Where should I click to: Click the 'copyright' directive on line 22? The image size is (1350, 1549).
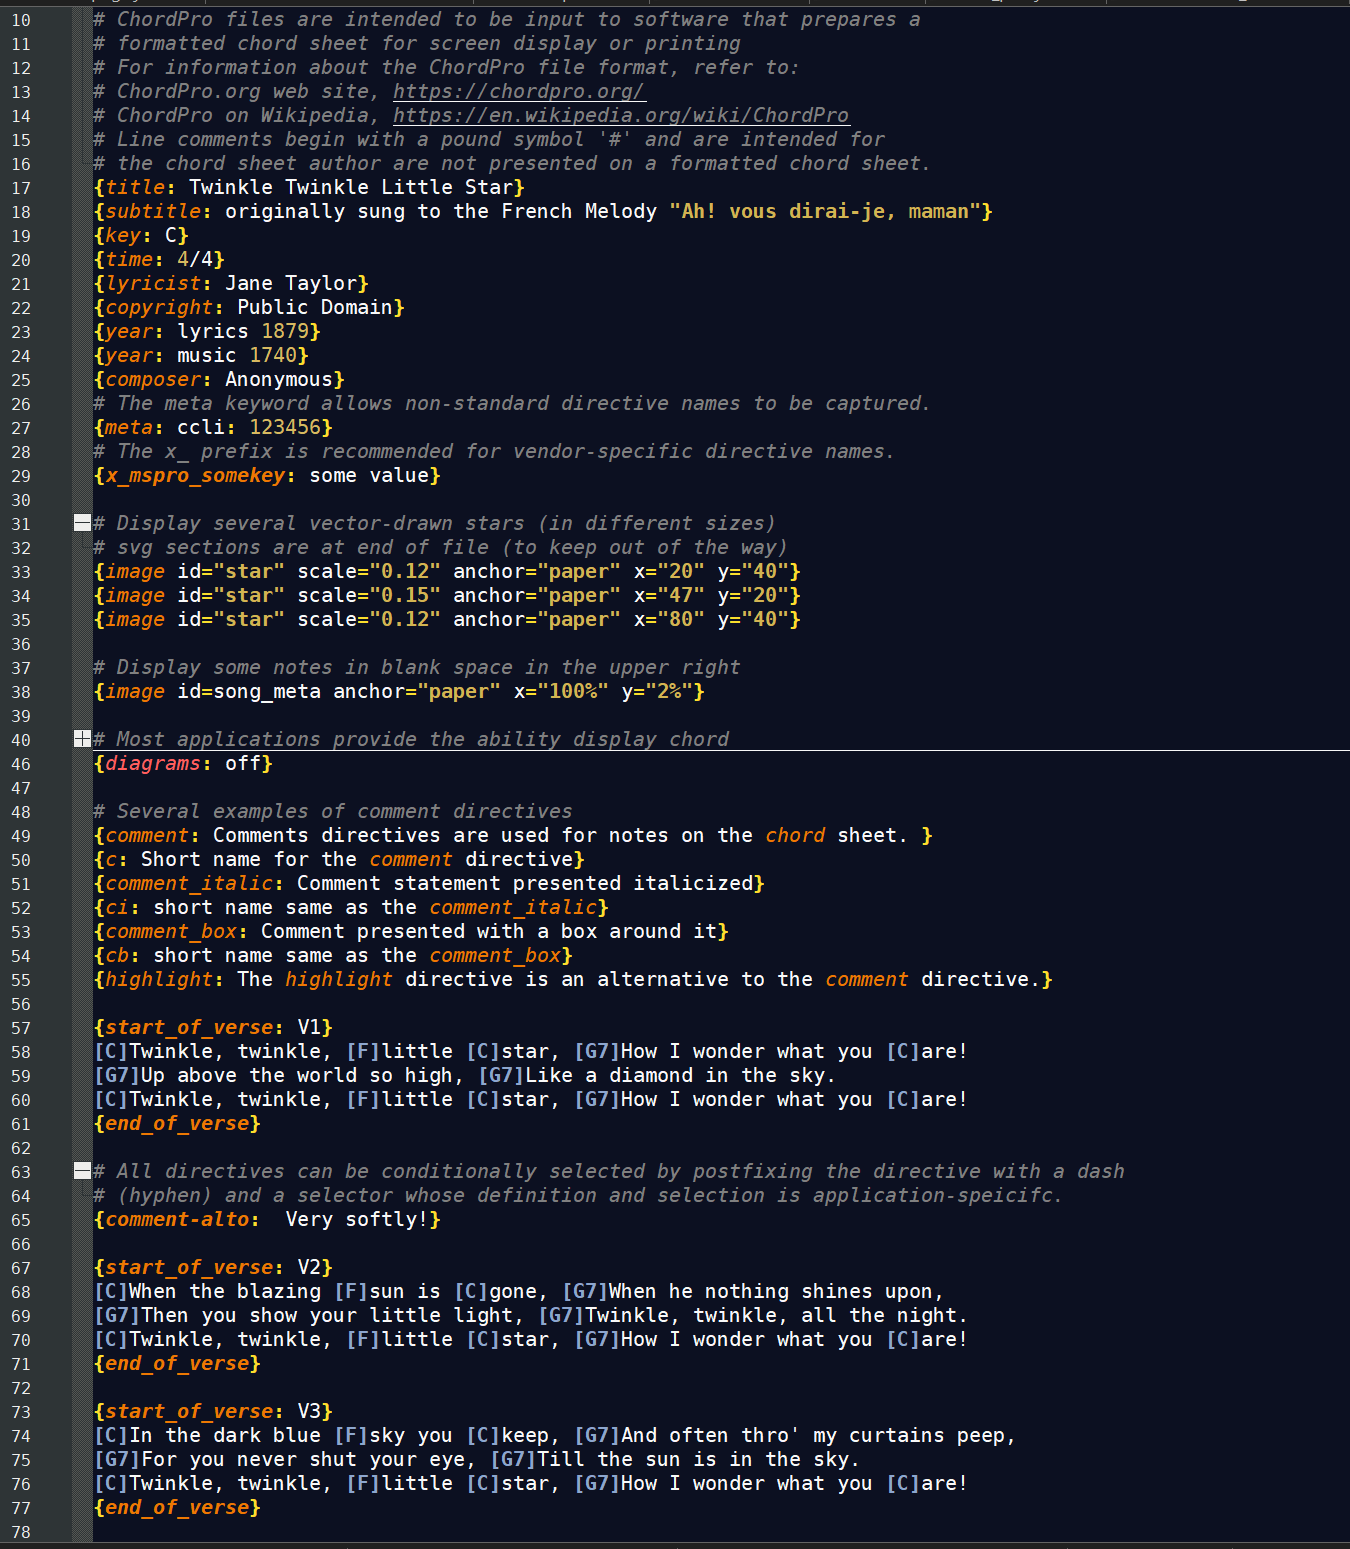coord(159,307)
